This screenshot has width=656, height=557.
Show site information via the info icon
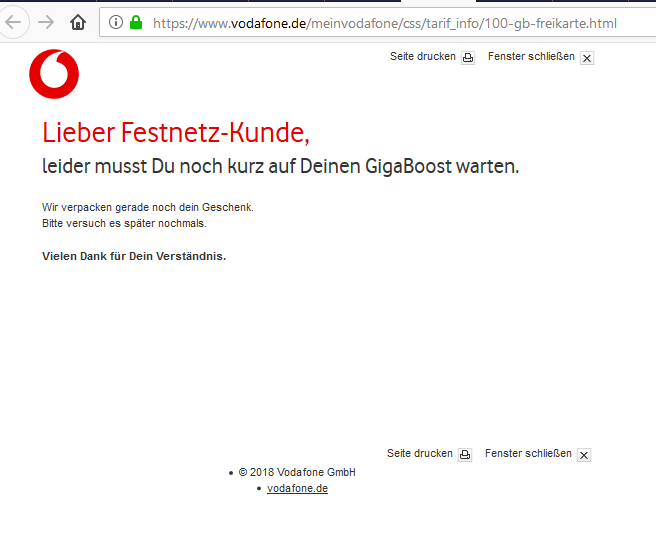[116, 22]
